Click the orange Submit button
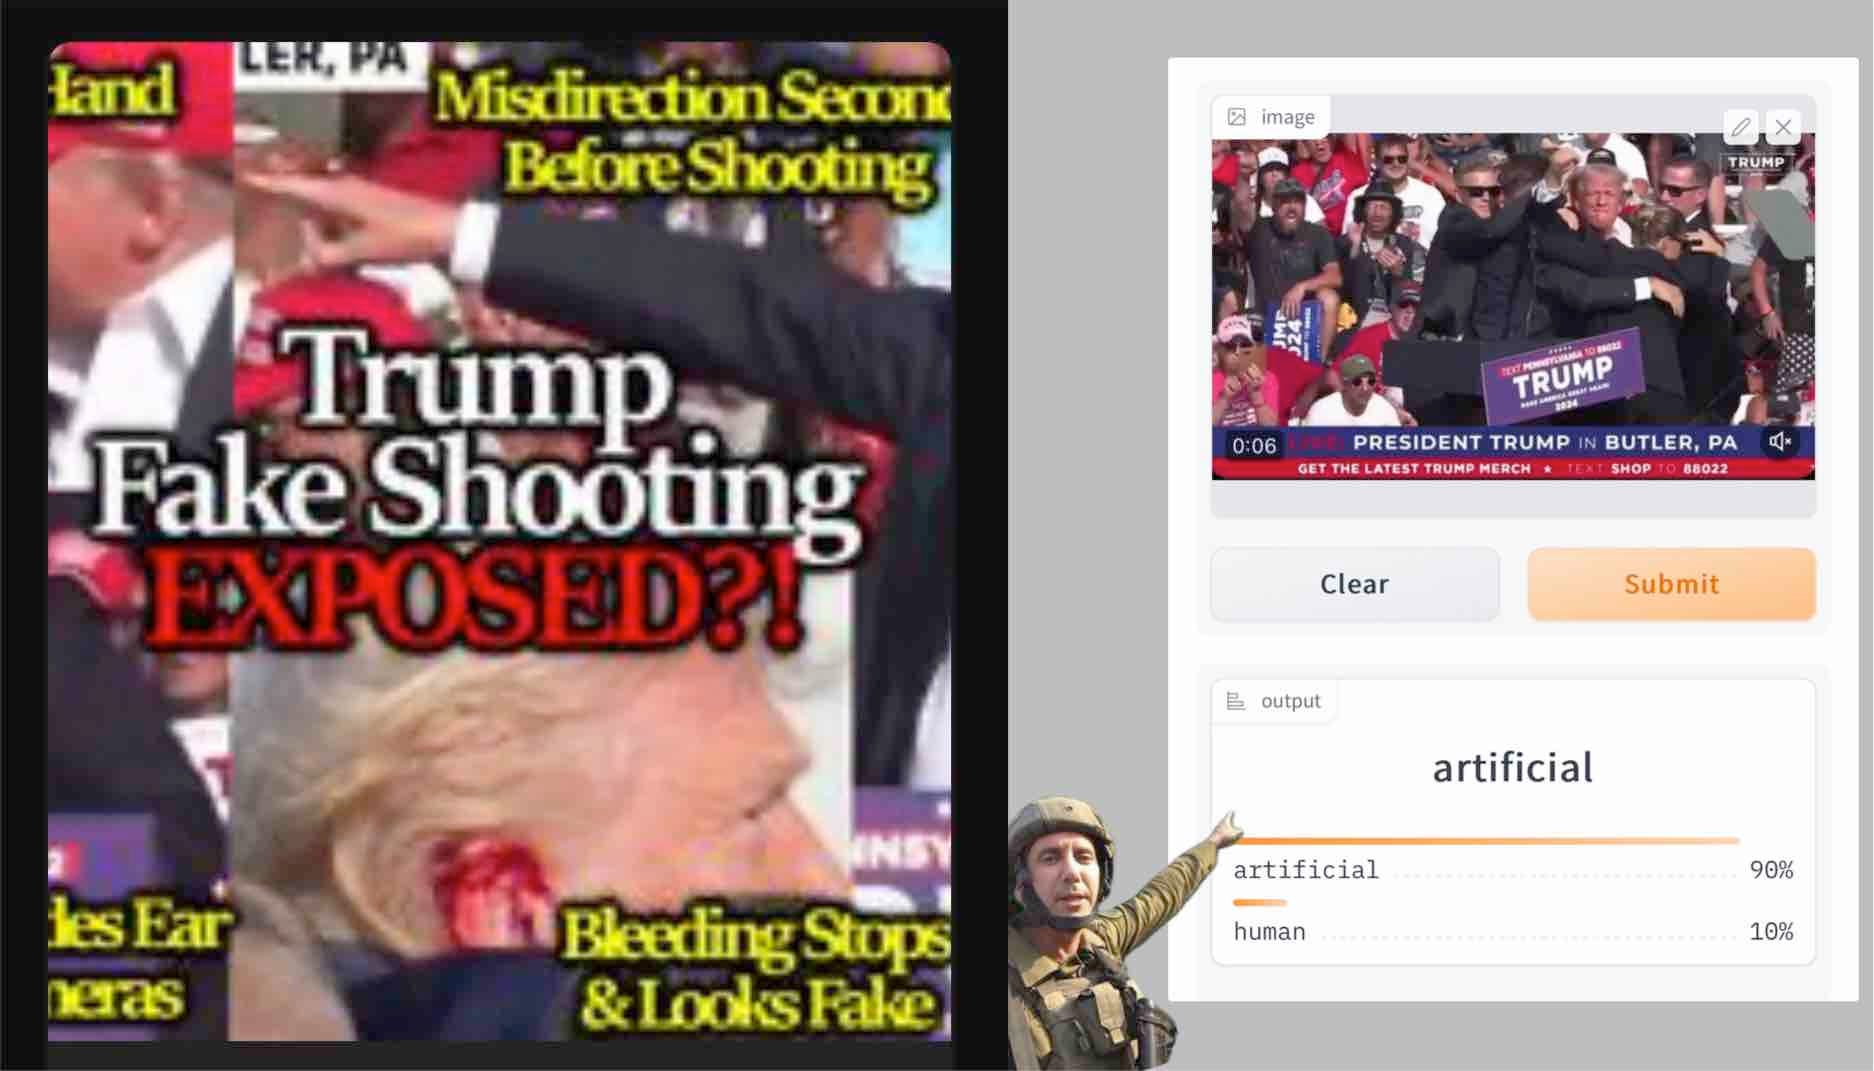This screenshot has width=1874, height=1071. (1671, 584)
